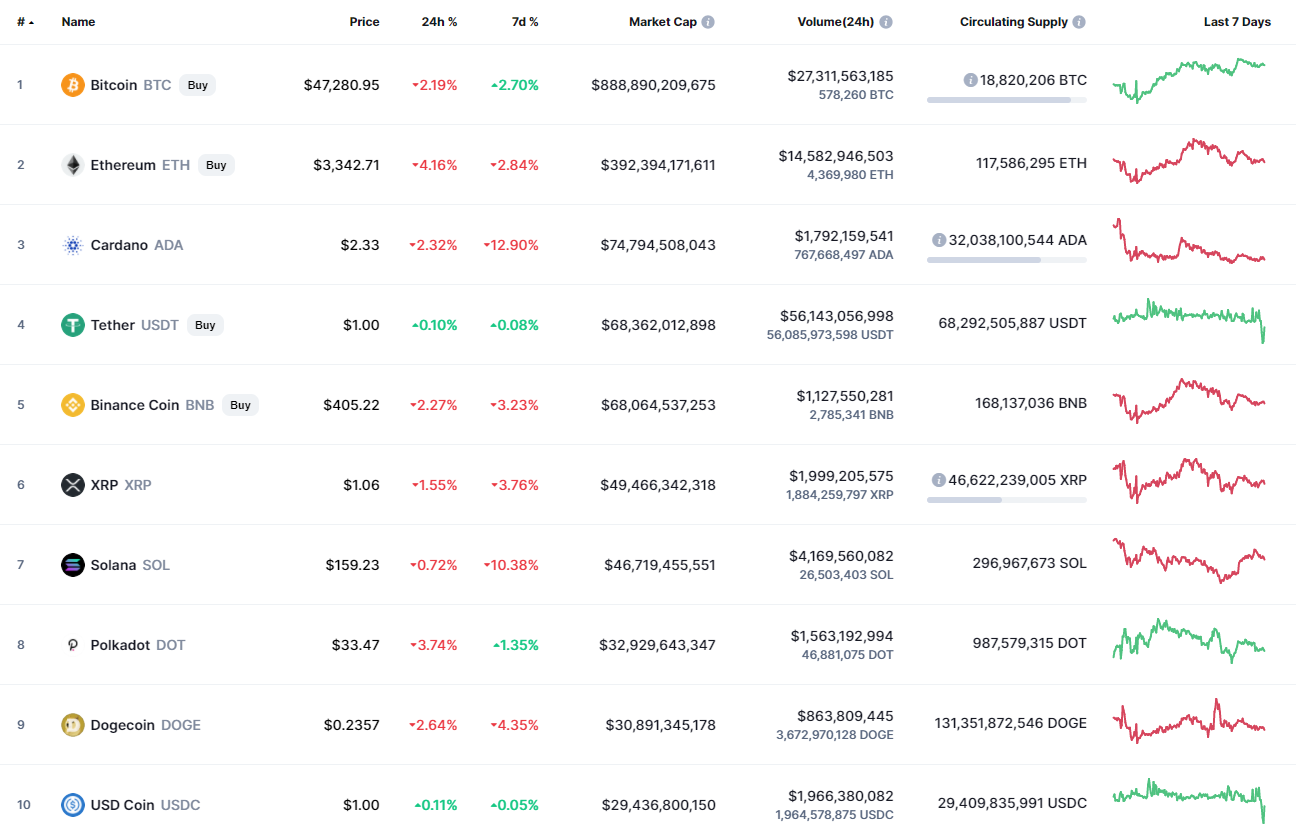Open Bitcoin's 7-day sparkline chart
Screen dimensions: 1296x838
point(1189,80)
